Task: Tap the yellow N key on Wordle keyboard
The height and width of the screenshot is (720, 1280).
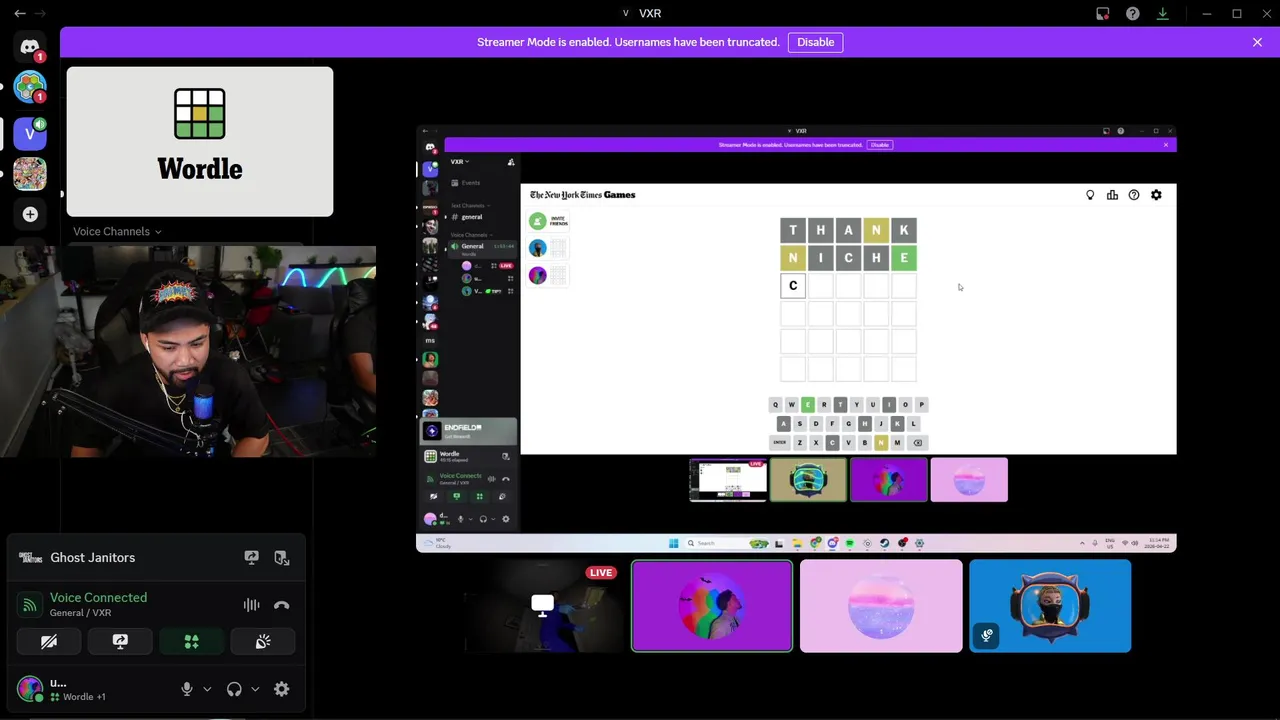Action: [881, 442]
